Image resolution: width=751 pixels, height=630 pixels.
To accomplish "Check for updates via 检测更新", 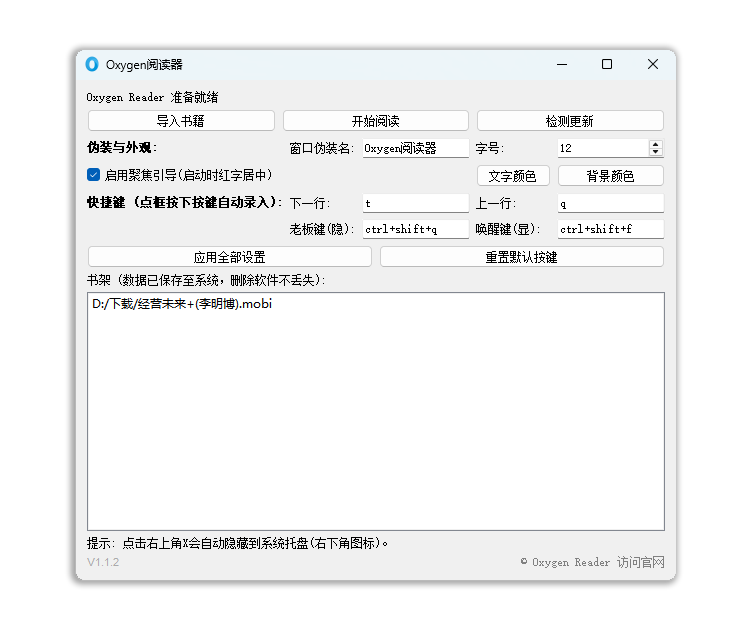I will (570, 121).
